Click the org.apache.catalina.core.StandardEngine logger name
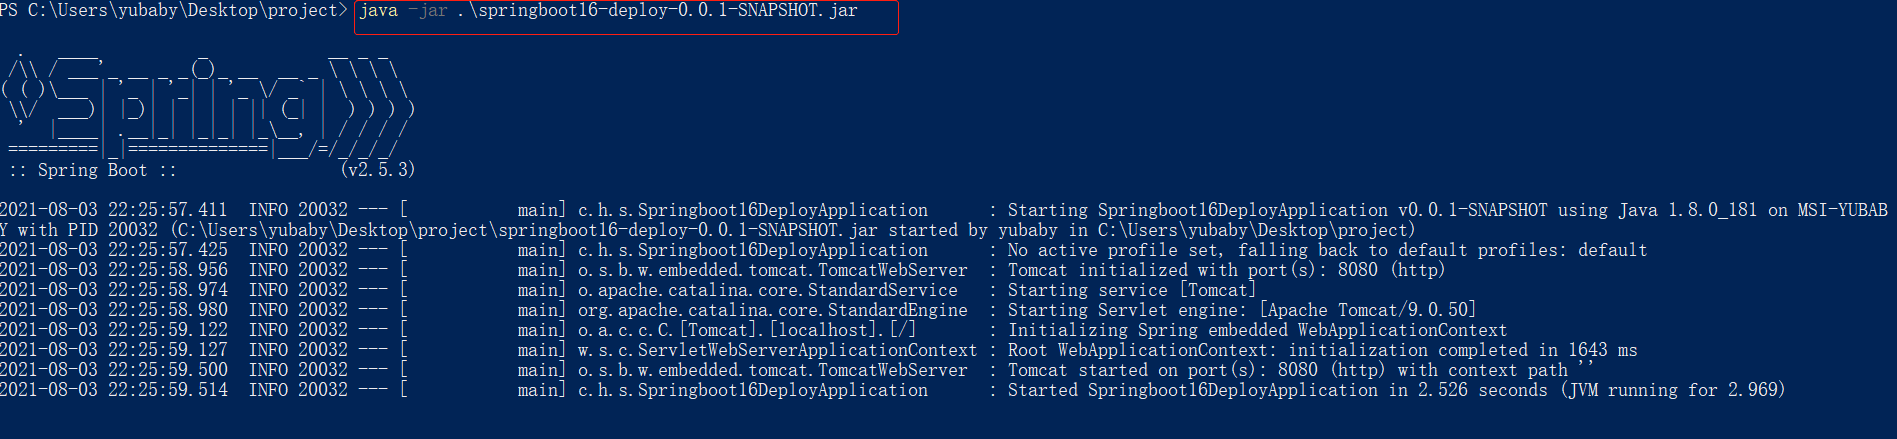Image resolution: width=1897 pixels, height=439 pixels. tap(772, 310)
